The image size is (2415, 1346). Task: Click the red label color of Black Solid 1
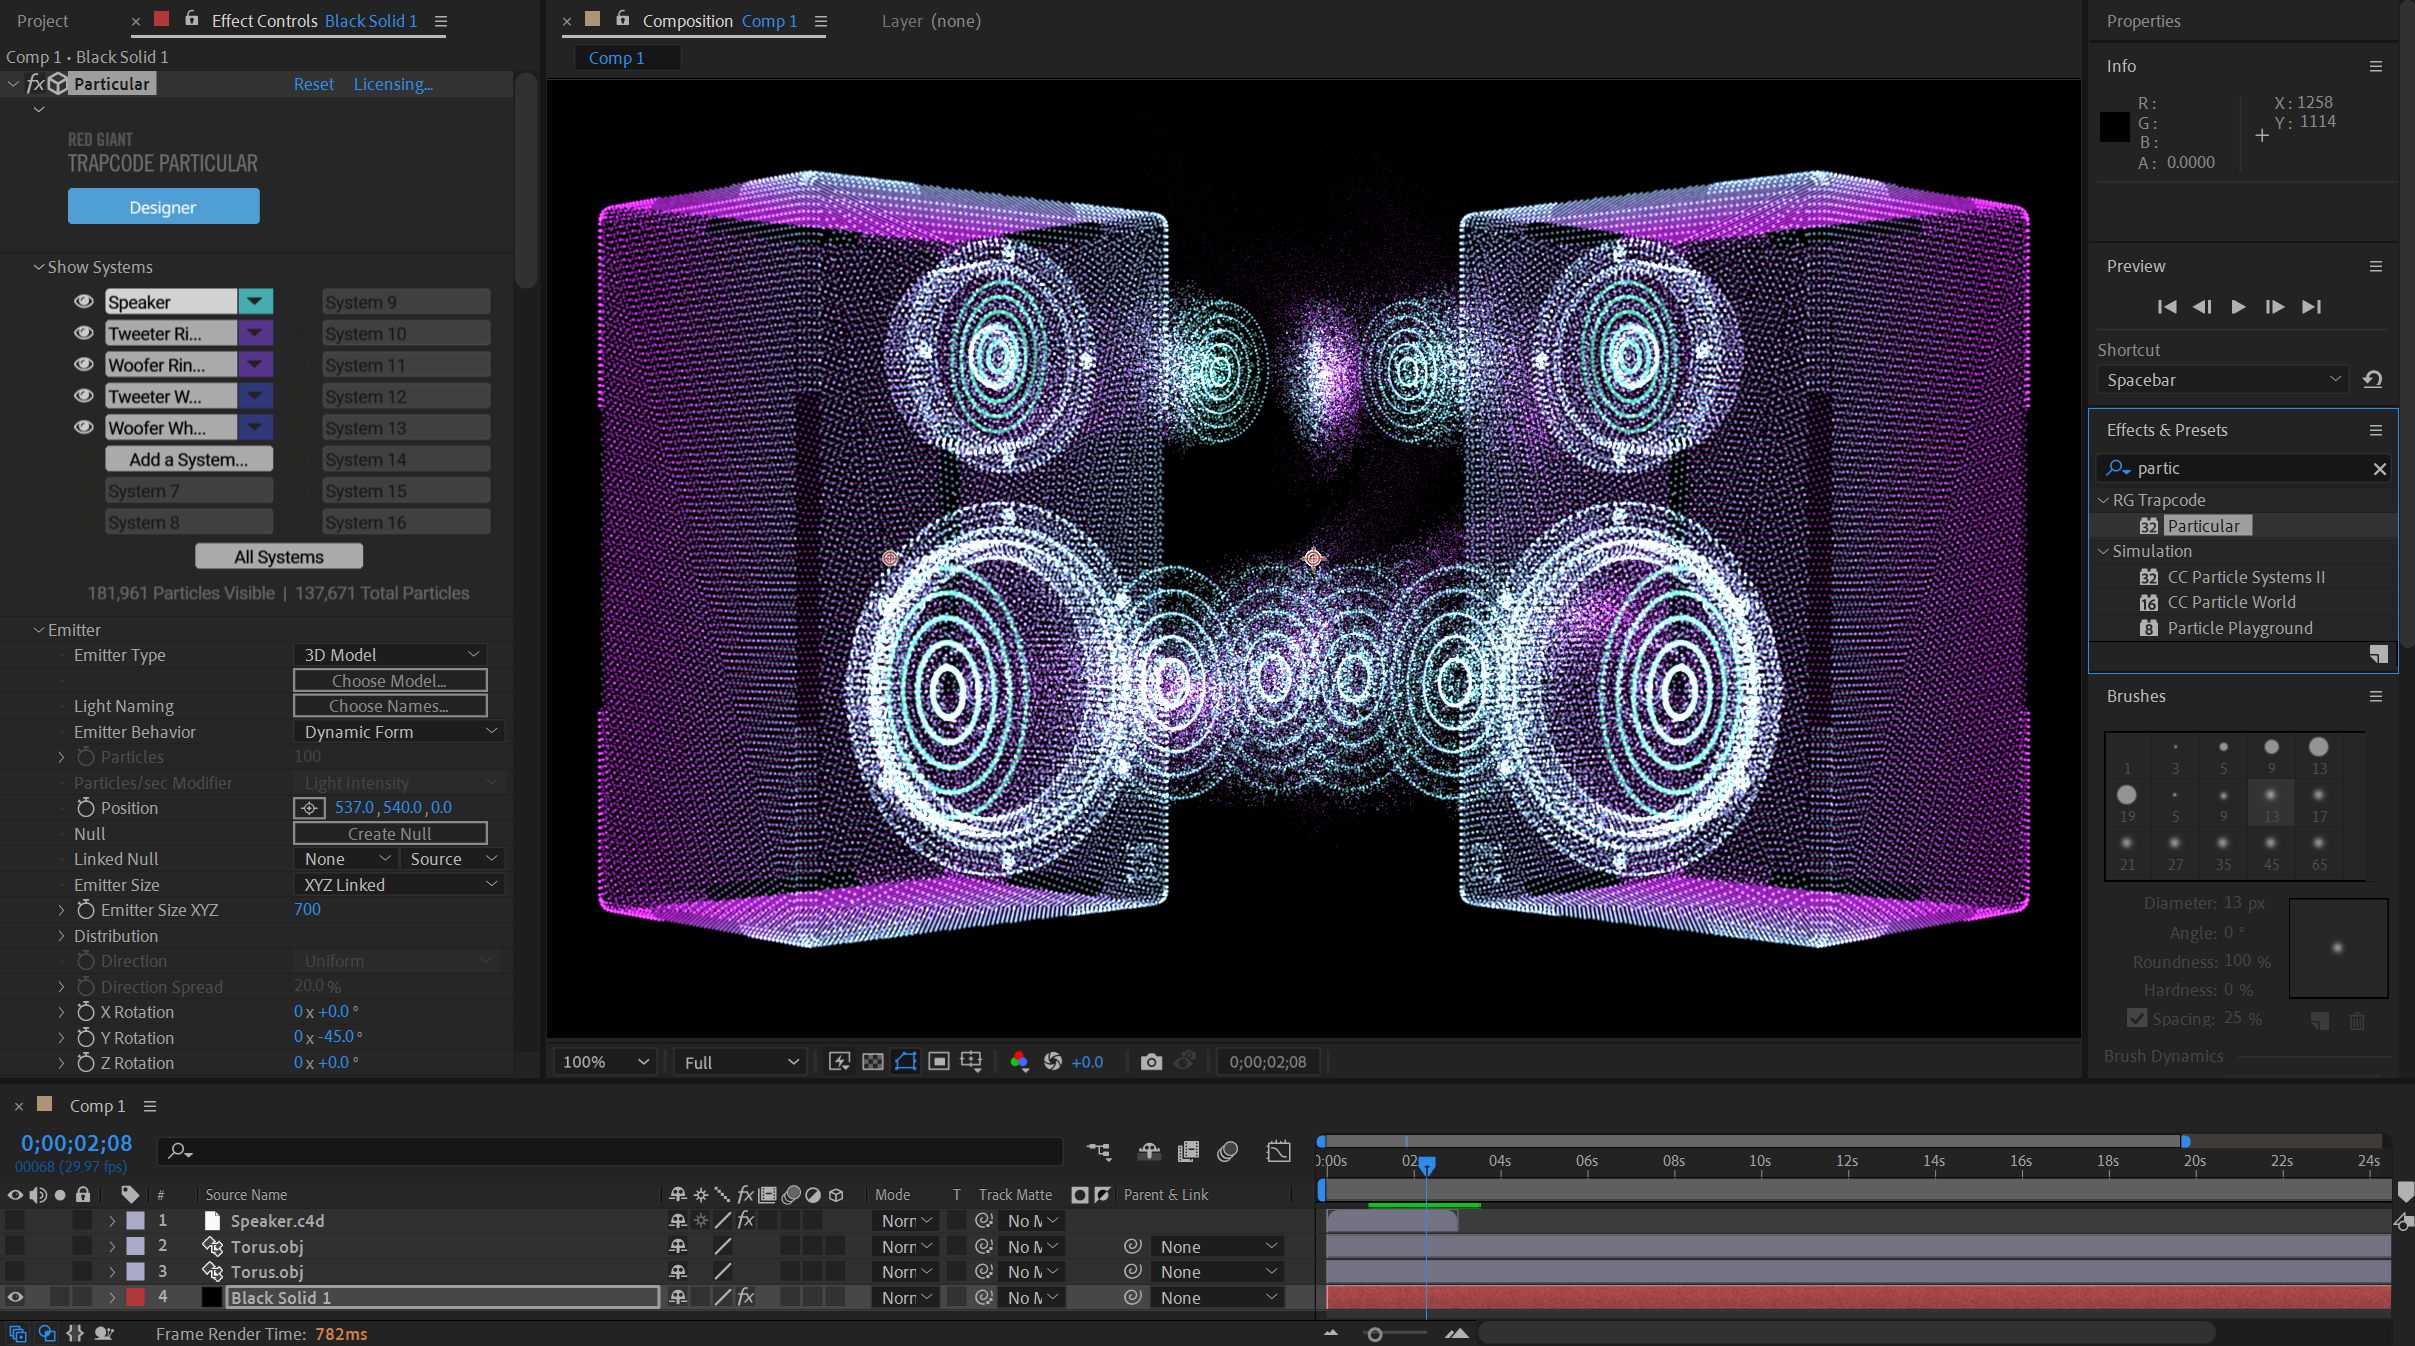click(x=135, y=1297)
